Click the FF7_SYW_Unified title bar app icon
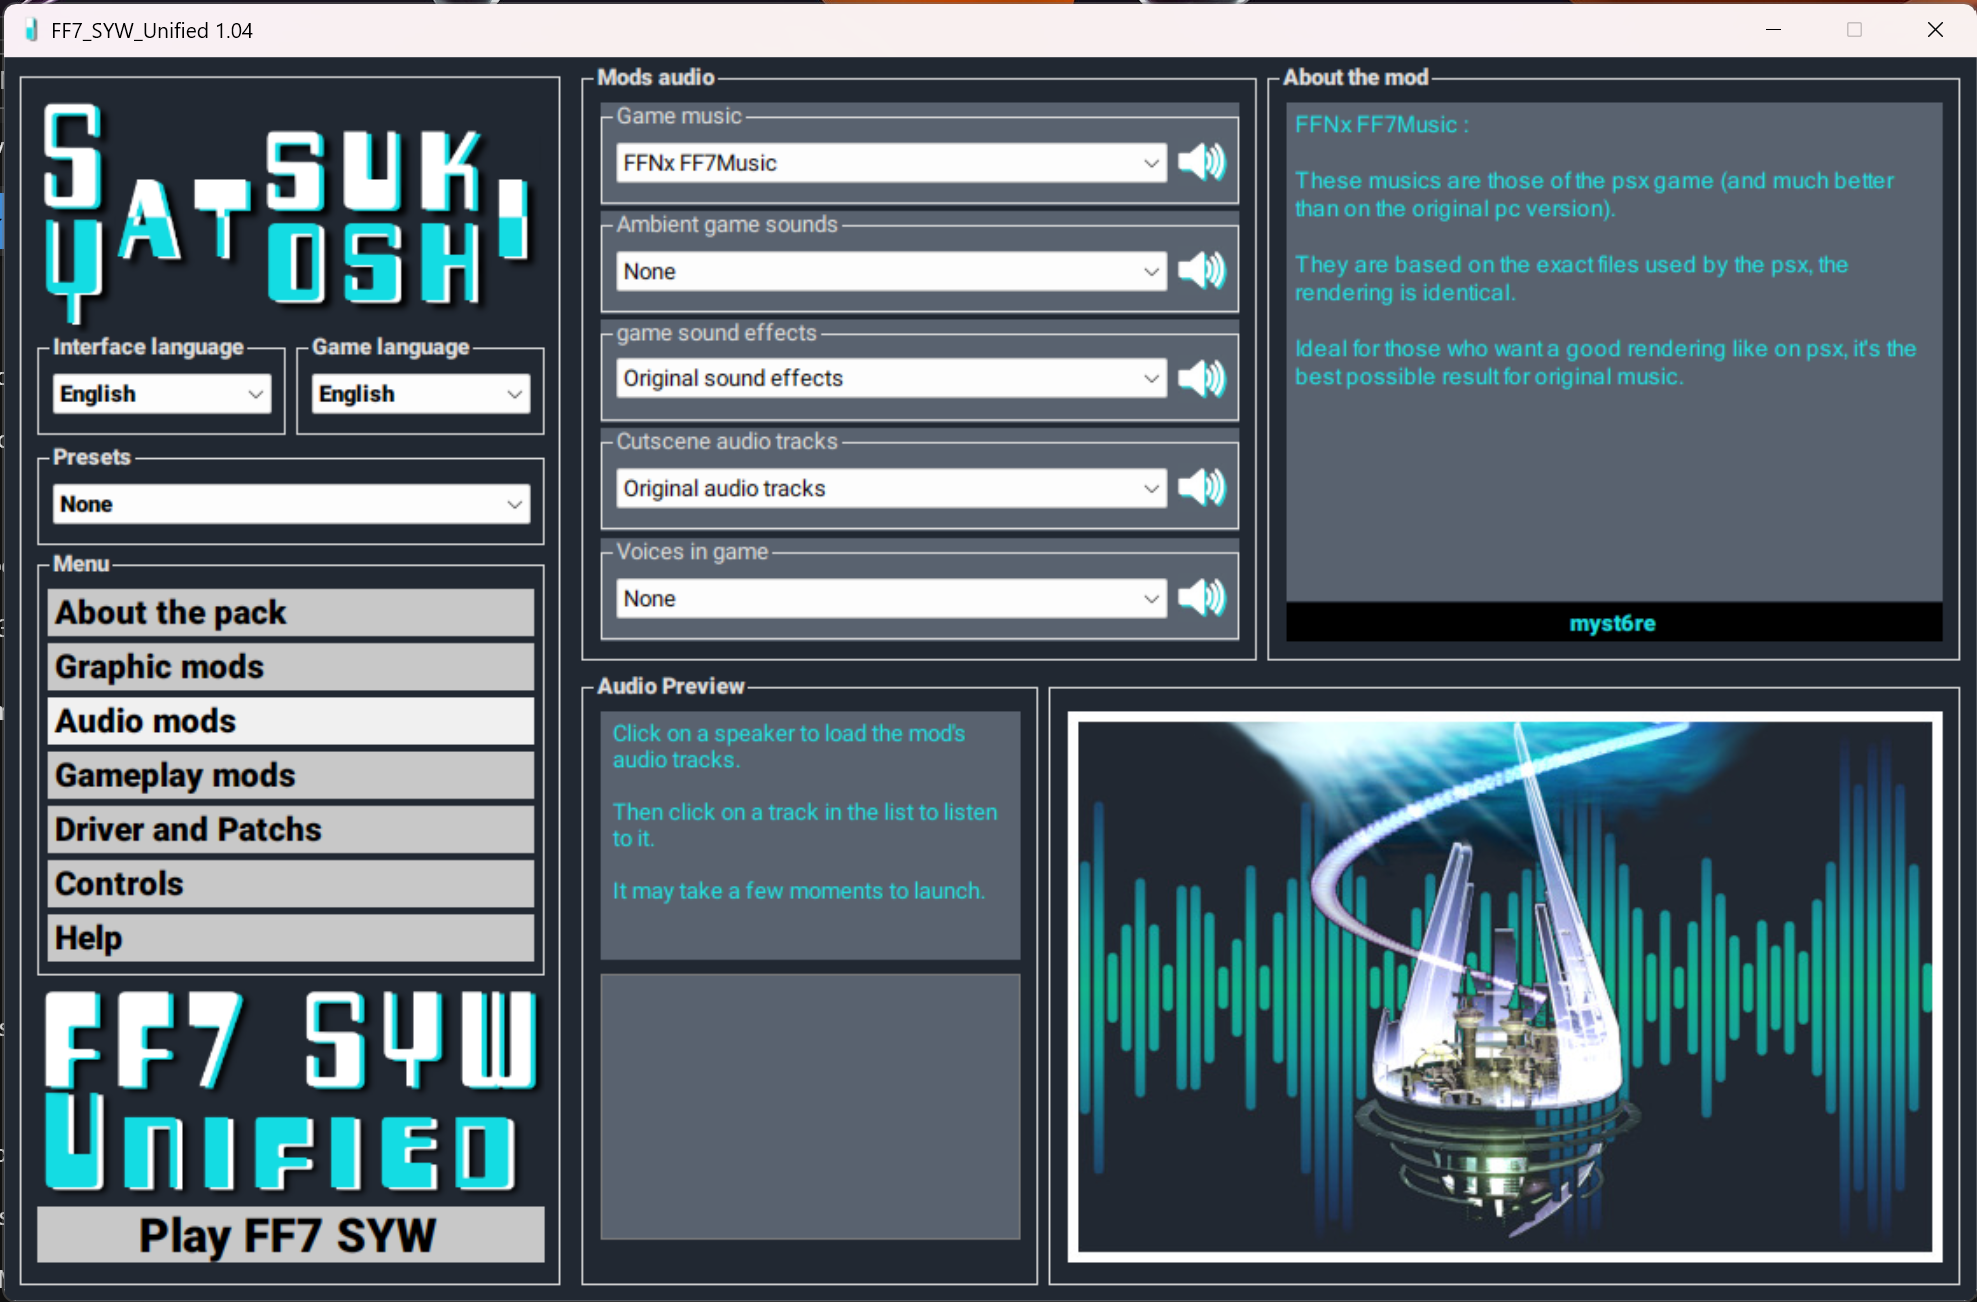The height and width of the screenshot is (1302, 1977). [31, 30]
